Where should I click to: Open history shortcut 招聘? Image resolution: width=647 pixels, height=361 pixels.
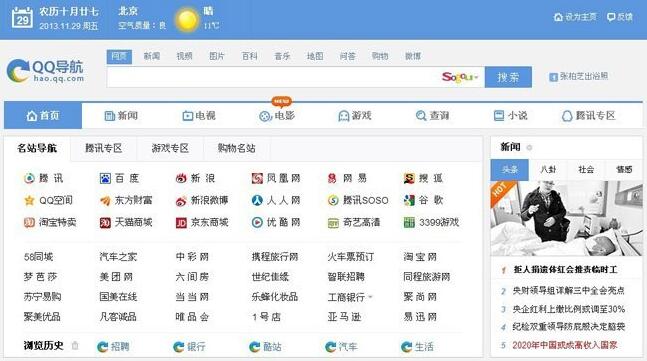pyautogui.click(x=113, y=347)
